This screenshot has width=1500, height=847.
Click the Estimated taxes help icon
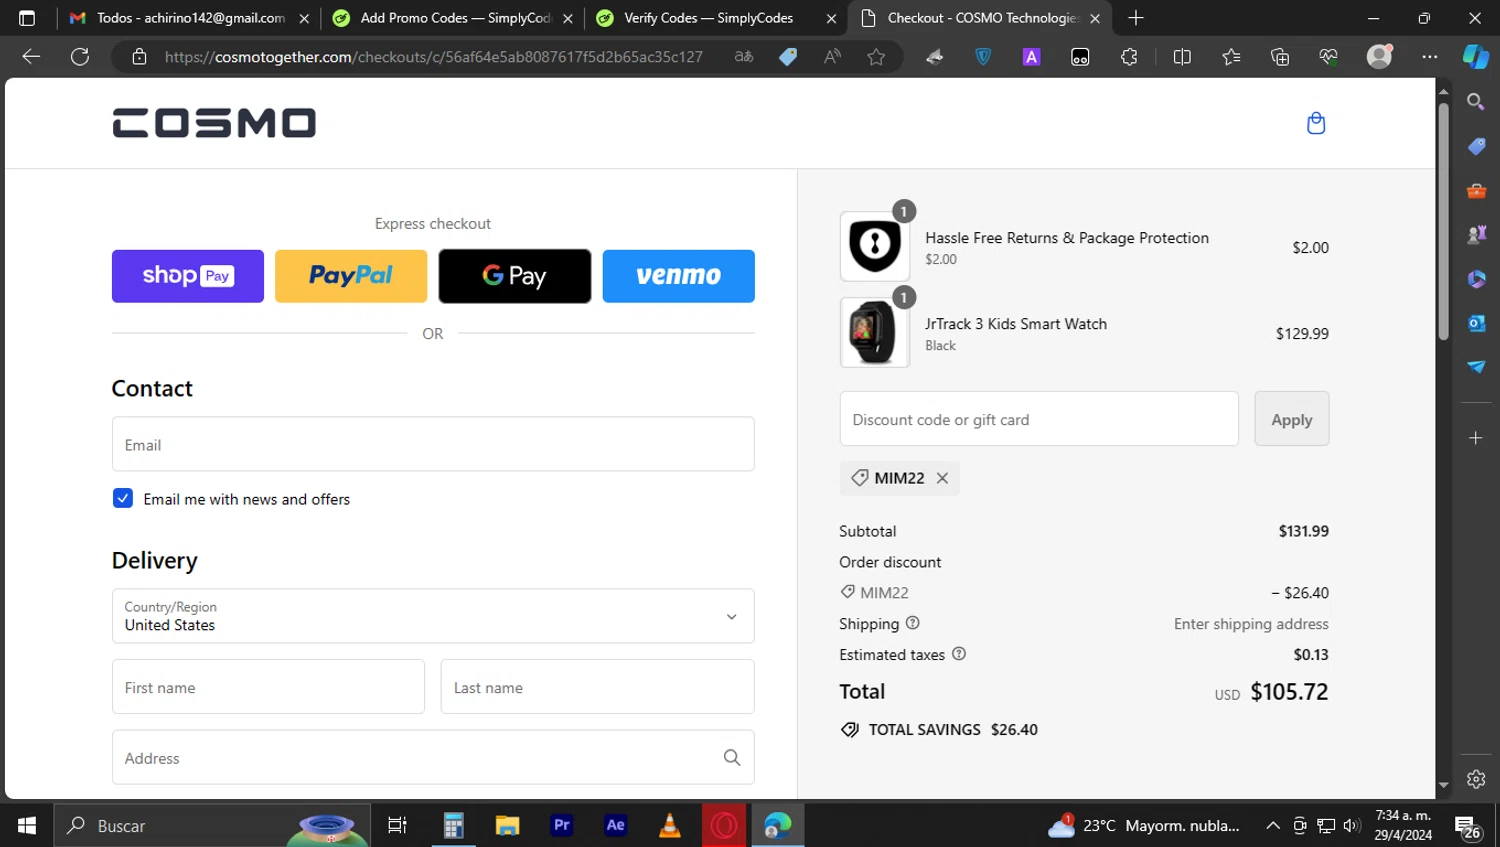959,654
